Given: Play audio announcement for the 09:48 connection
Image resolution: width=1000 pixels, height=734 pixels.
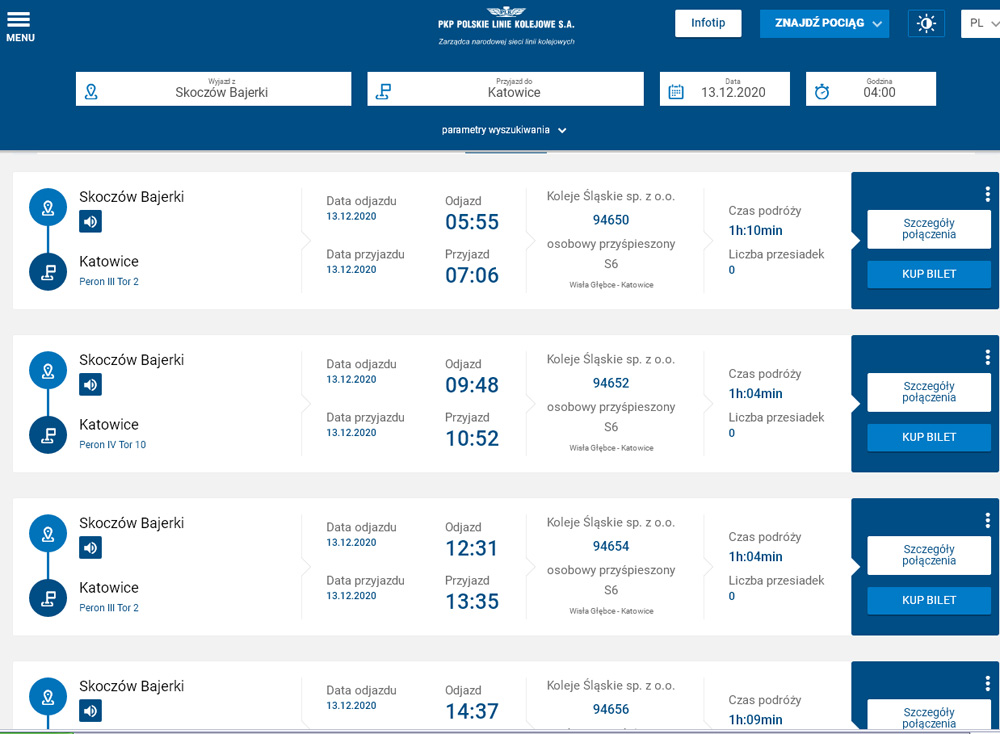Looking at the screenshot, I should 91,385.
